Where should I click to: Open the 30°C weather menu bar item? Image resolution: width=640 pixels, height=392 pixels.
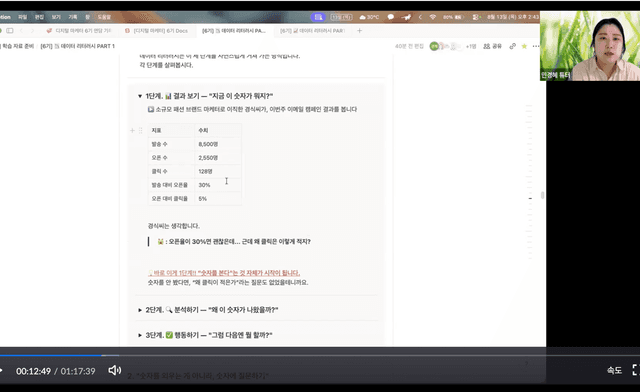(369, 17)
